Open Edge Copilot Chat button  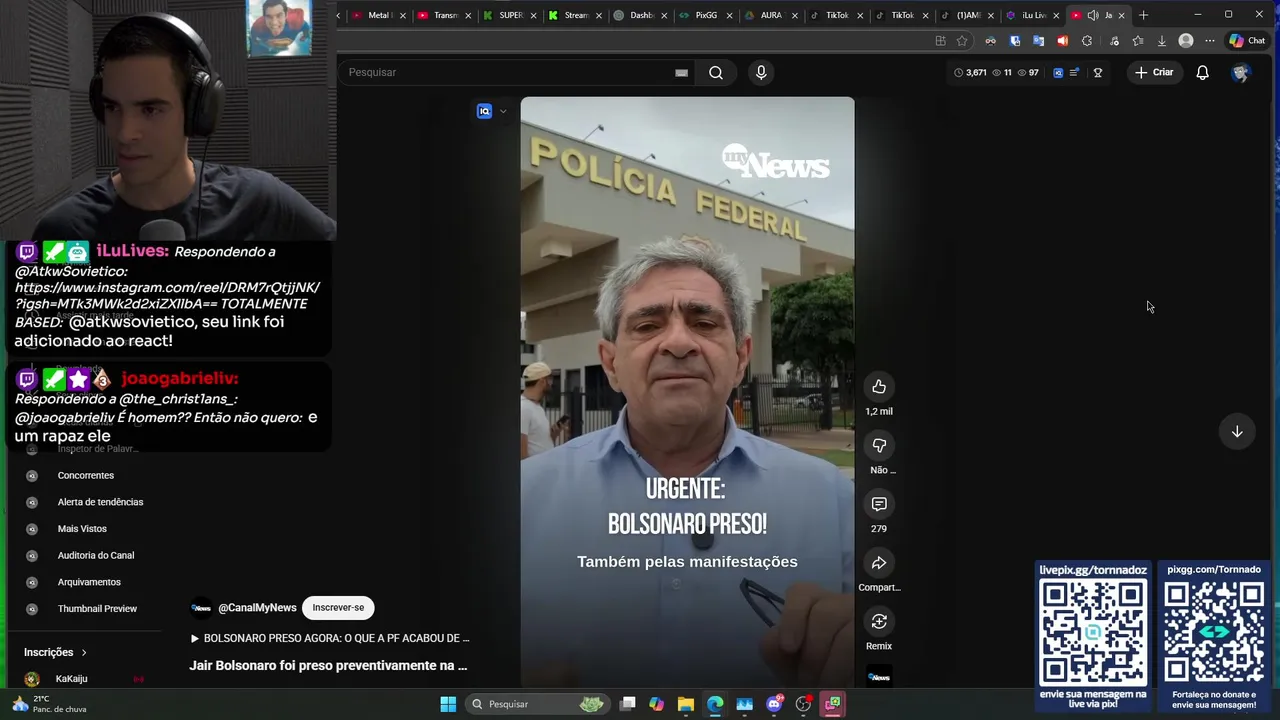click(1247, 41)
